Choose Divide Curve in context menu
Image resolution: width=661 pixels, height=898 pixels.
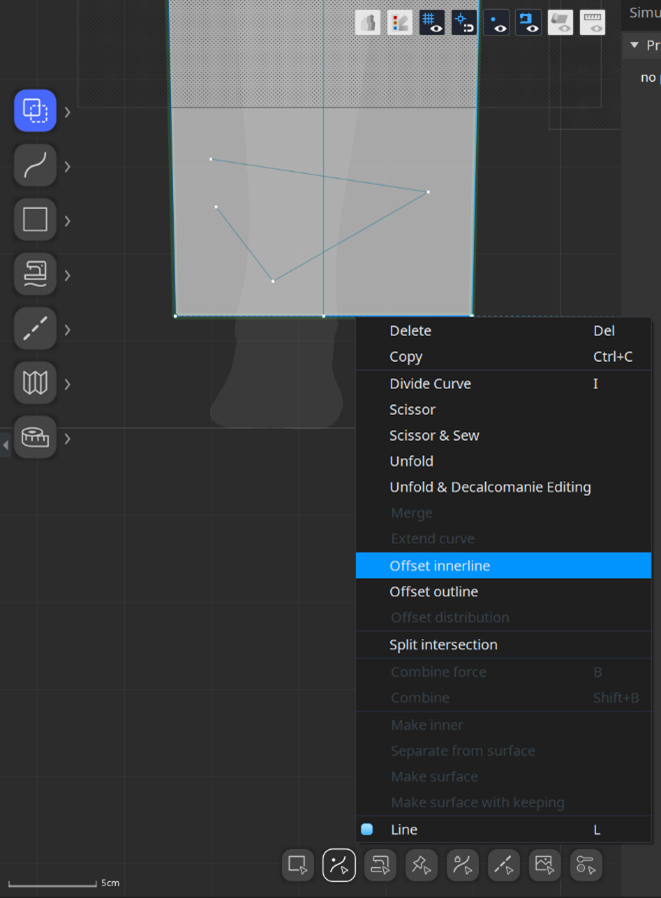(x=503, y=384)
